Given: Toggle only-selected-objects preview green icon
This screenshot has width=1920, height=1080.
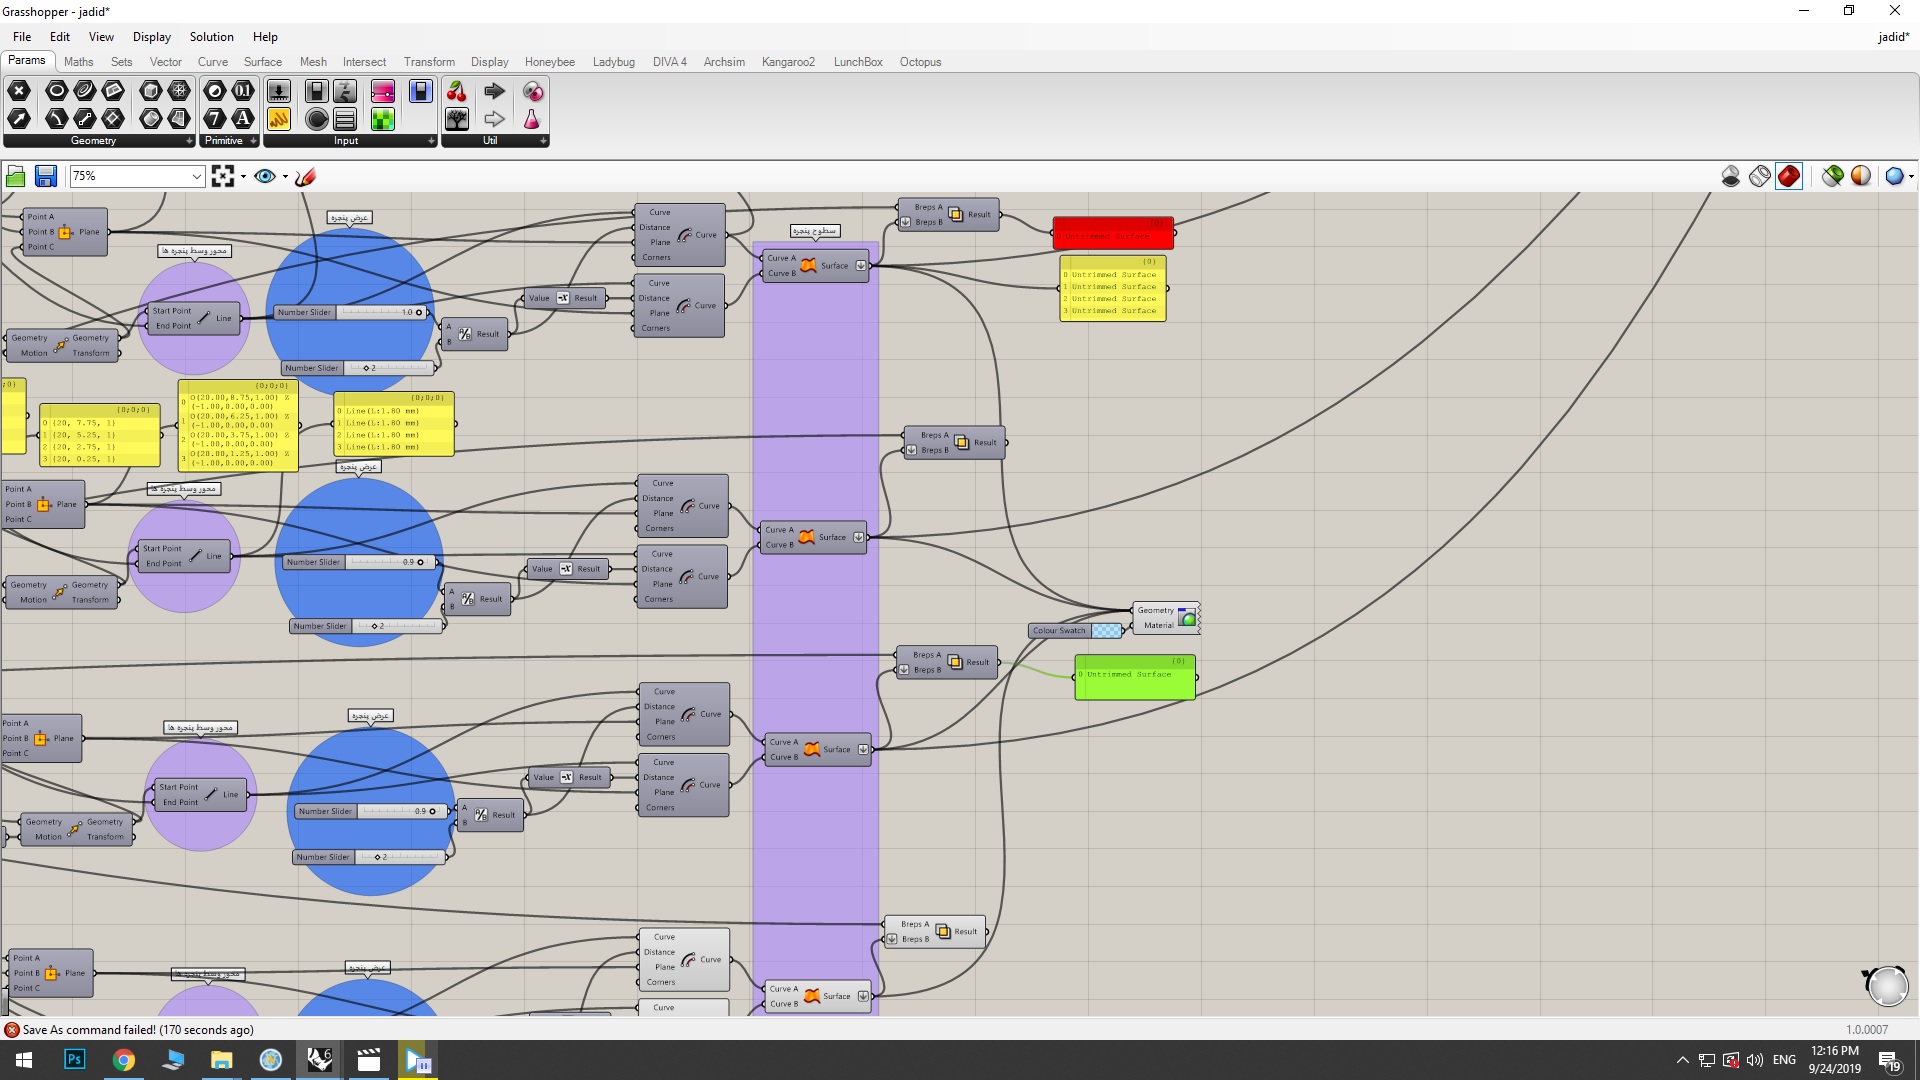Looking at the screenshot, I should click(x=1832, y=177).
